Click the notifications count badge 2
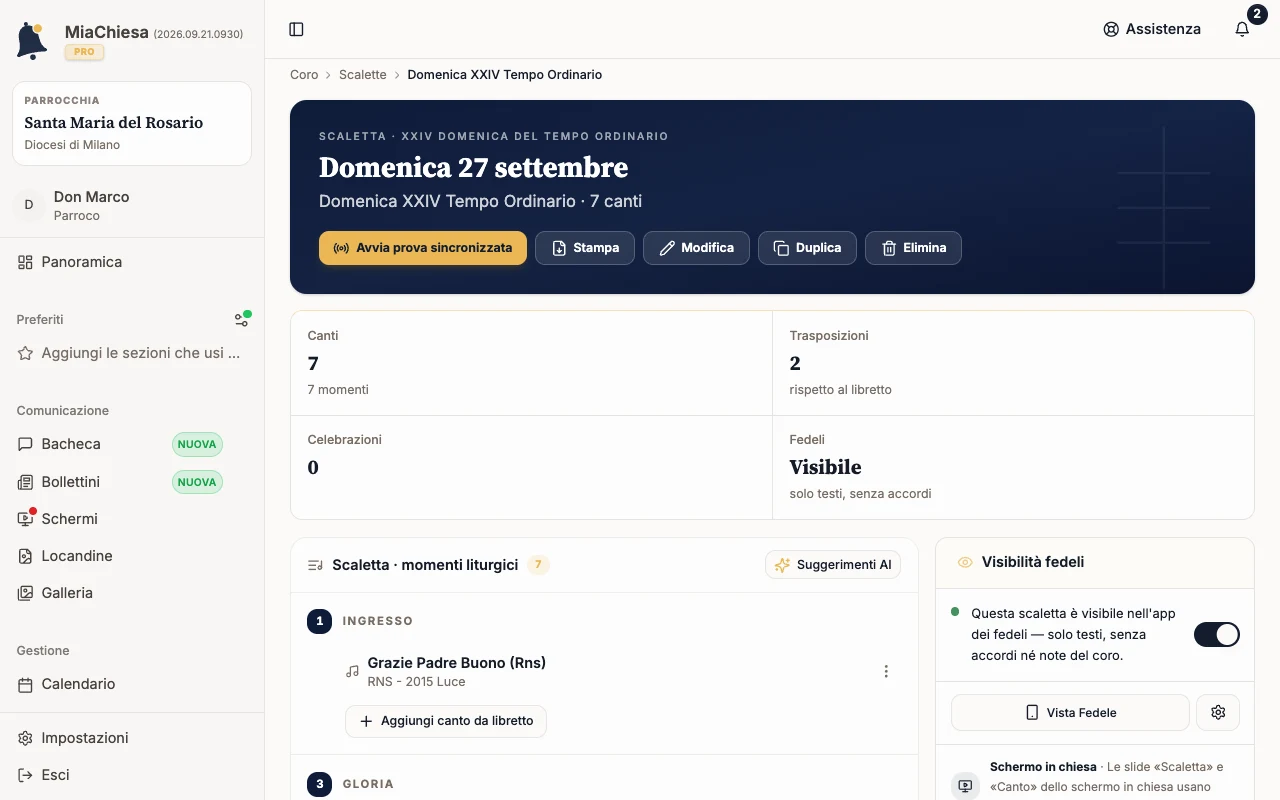The width and height of the screenshot is (1280, 800). 1256,14
